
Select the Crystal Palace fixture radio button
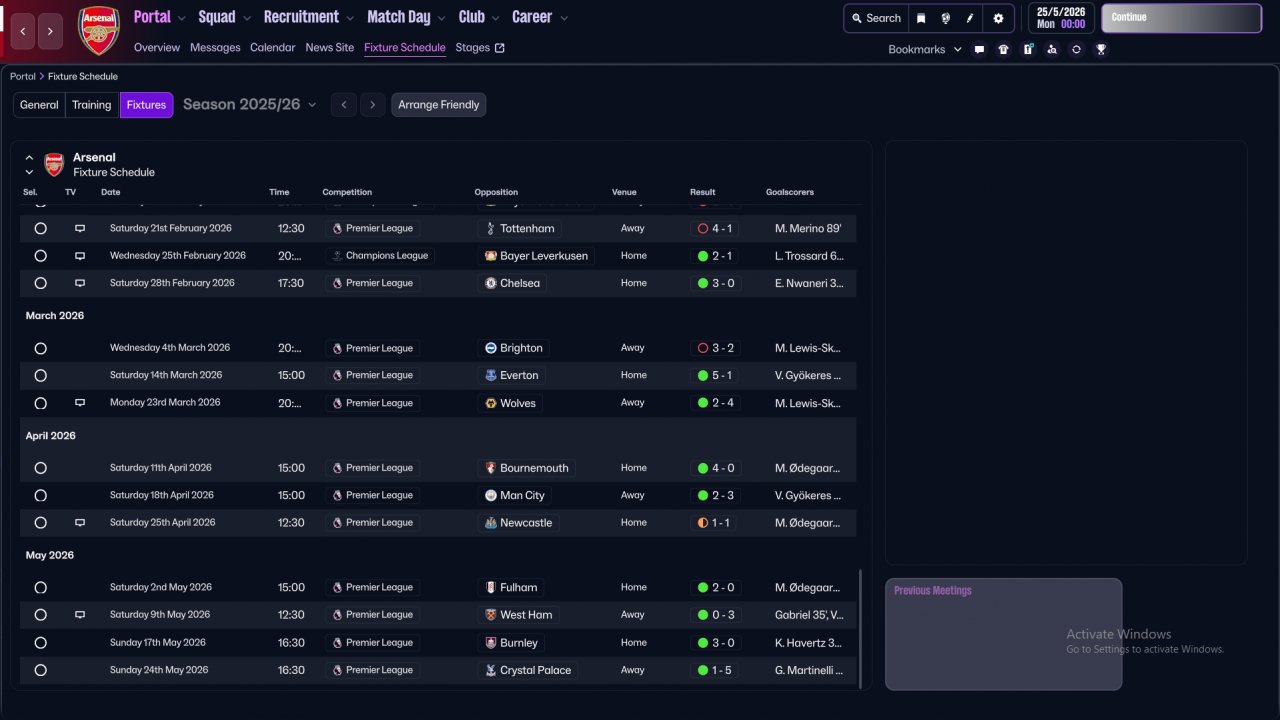tap(40, 670)
